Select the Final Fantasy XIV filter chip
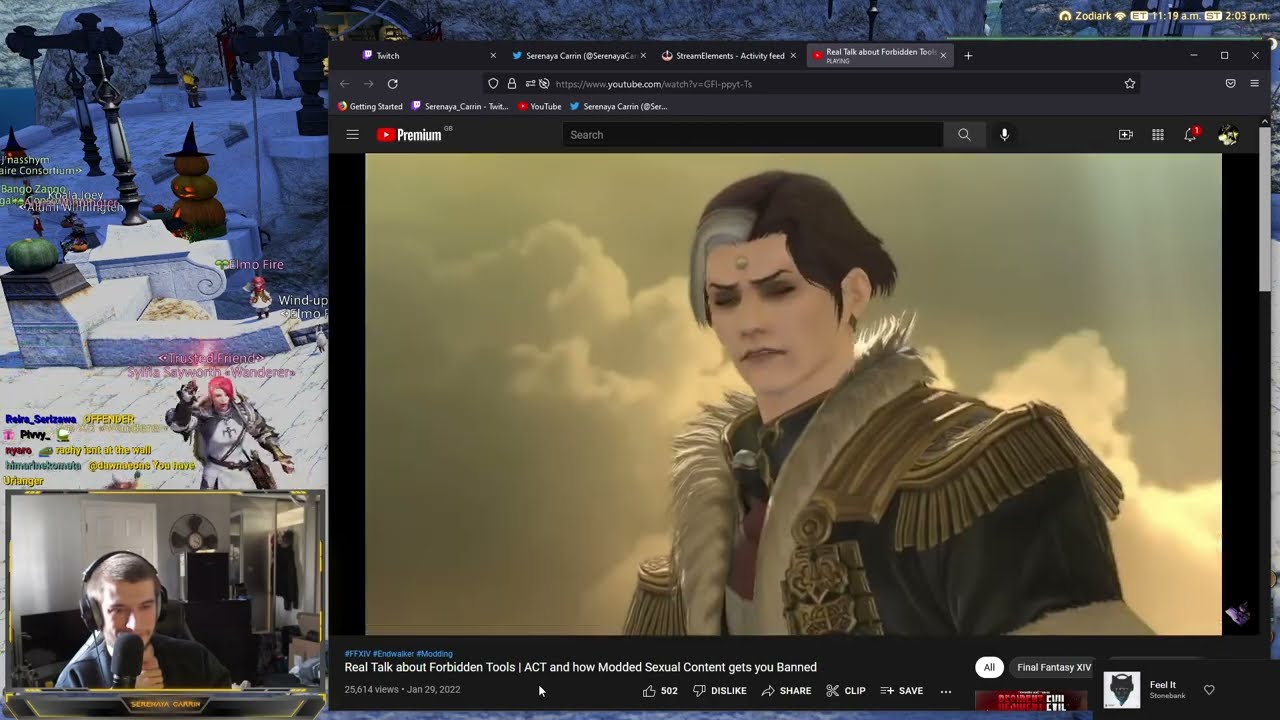This screenshot has height=720, width=1280. (1054, 667)
